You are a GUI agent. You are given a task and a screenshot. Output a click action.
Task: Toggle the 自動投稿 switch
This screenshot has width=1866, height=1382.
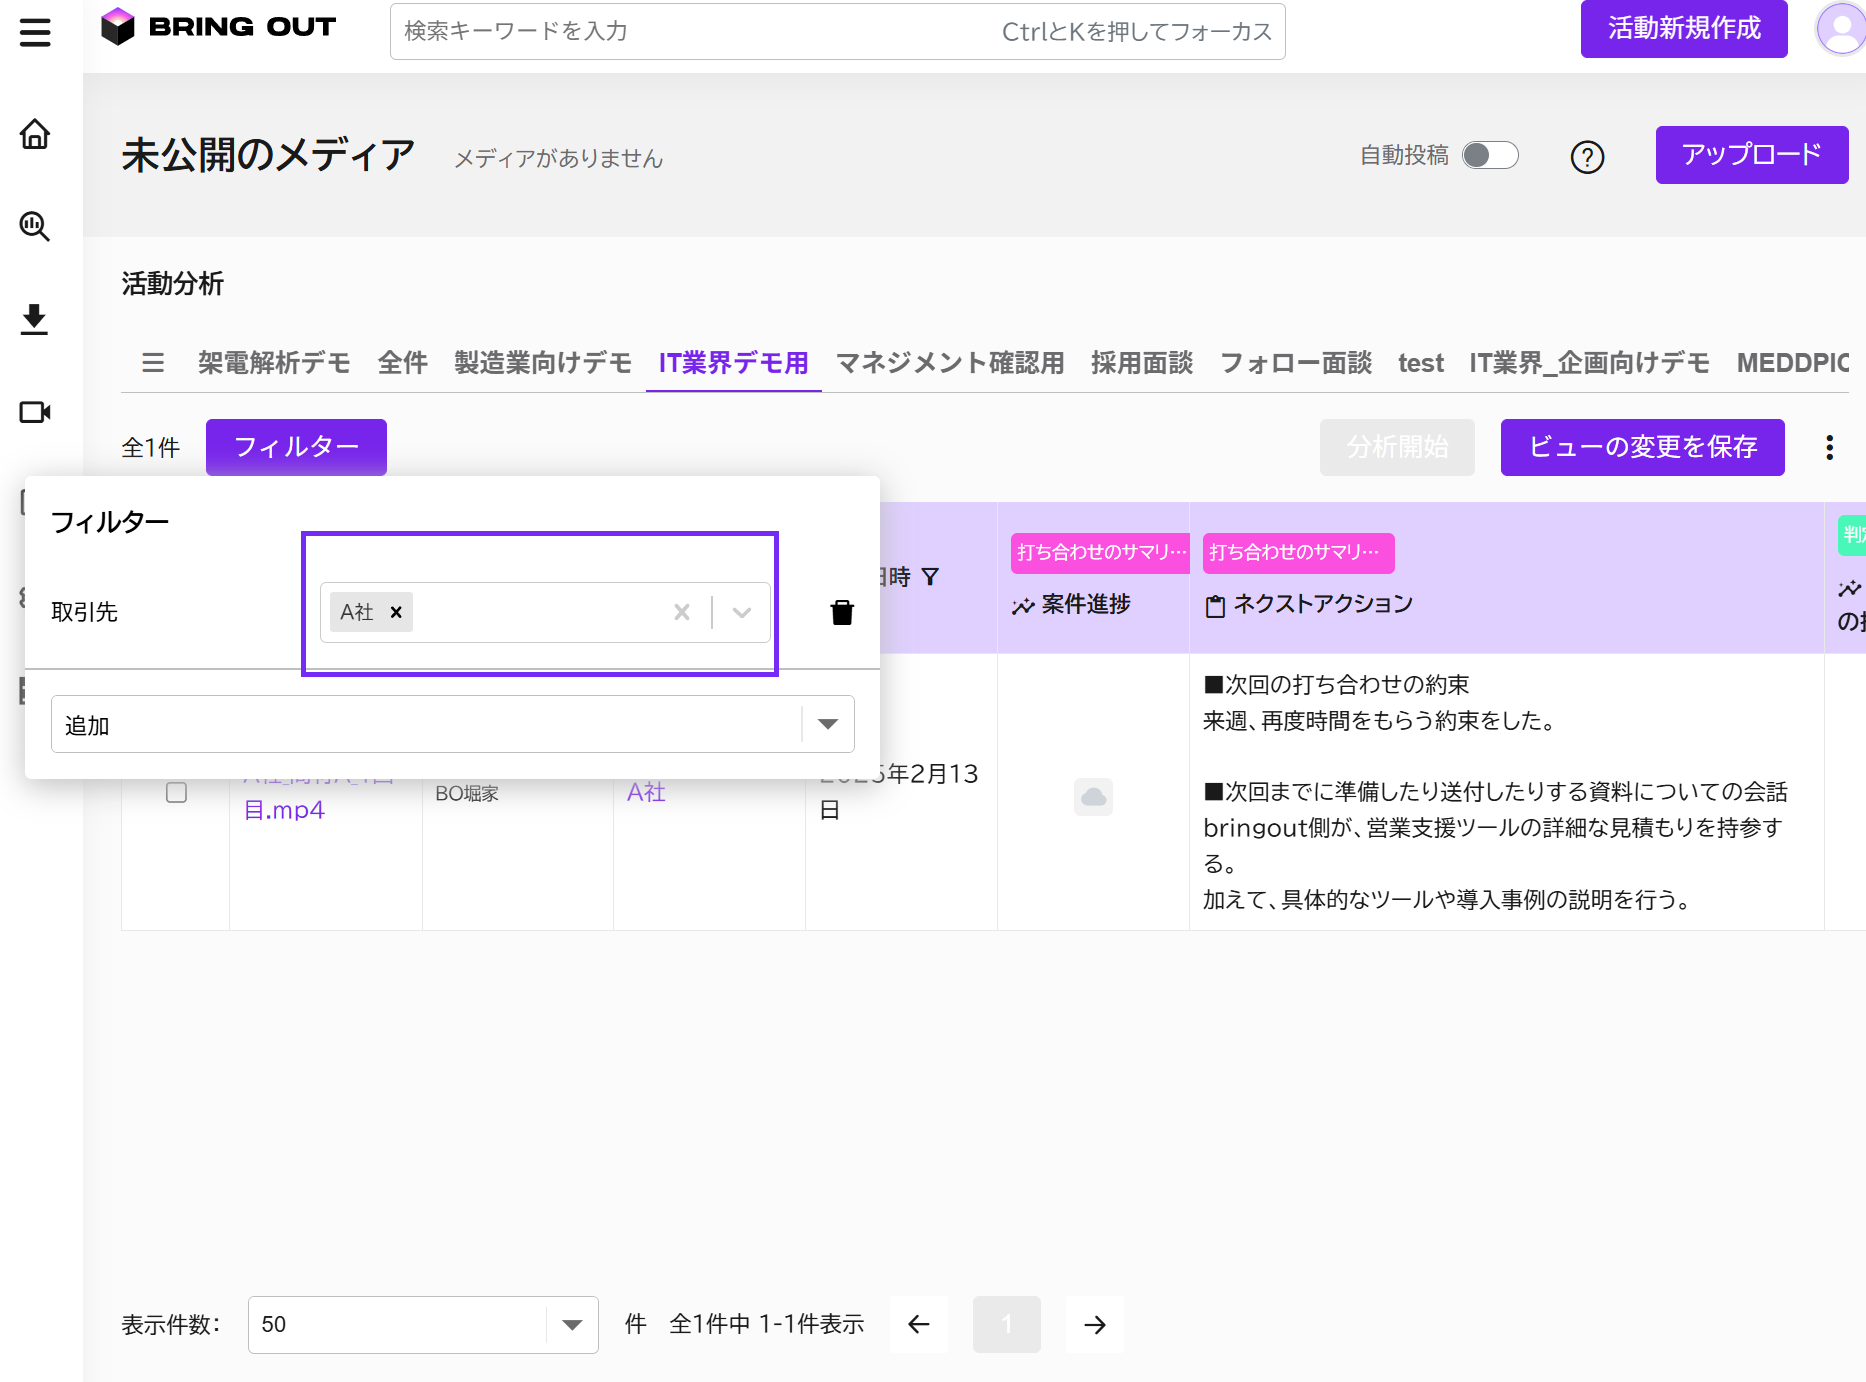pos(1489,155)
